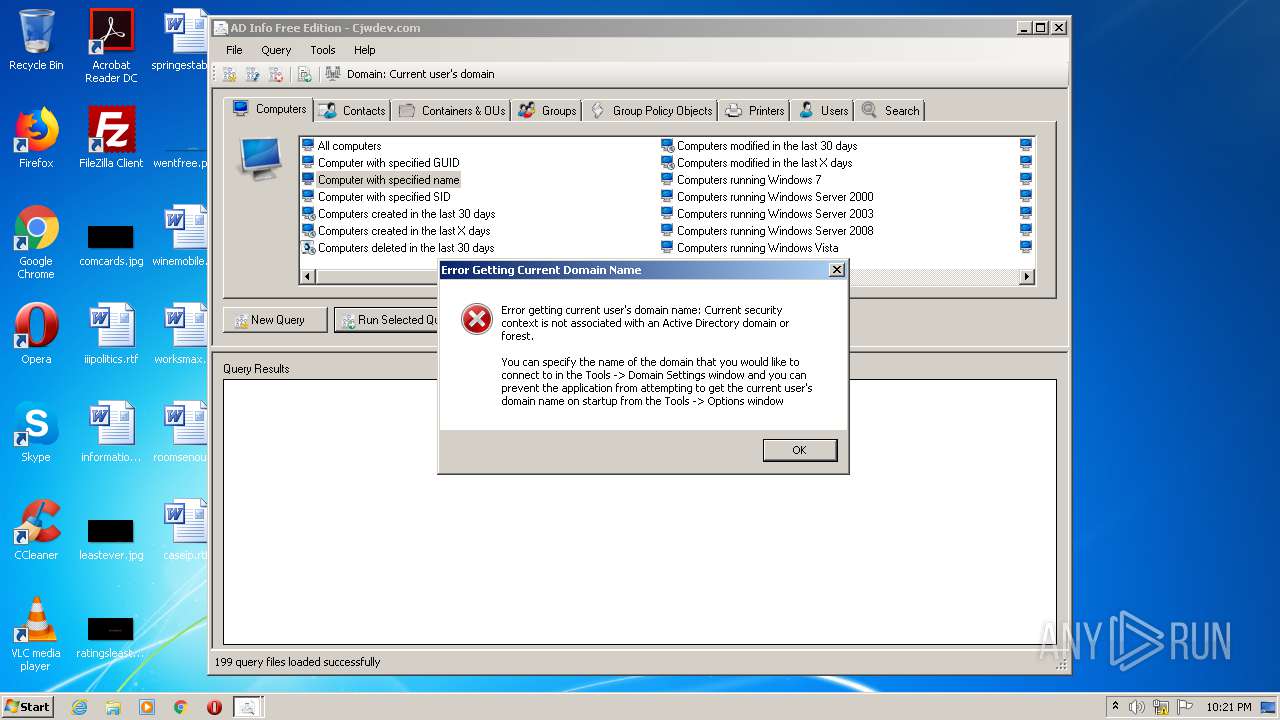
Task: Select the Skype desktop icon
Action: point(36,432)
